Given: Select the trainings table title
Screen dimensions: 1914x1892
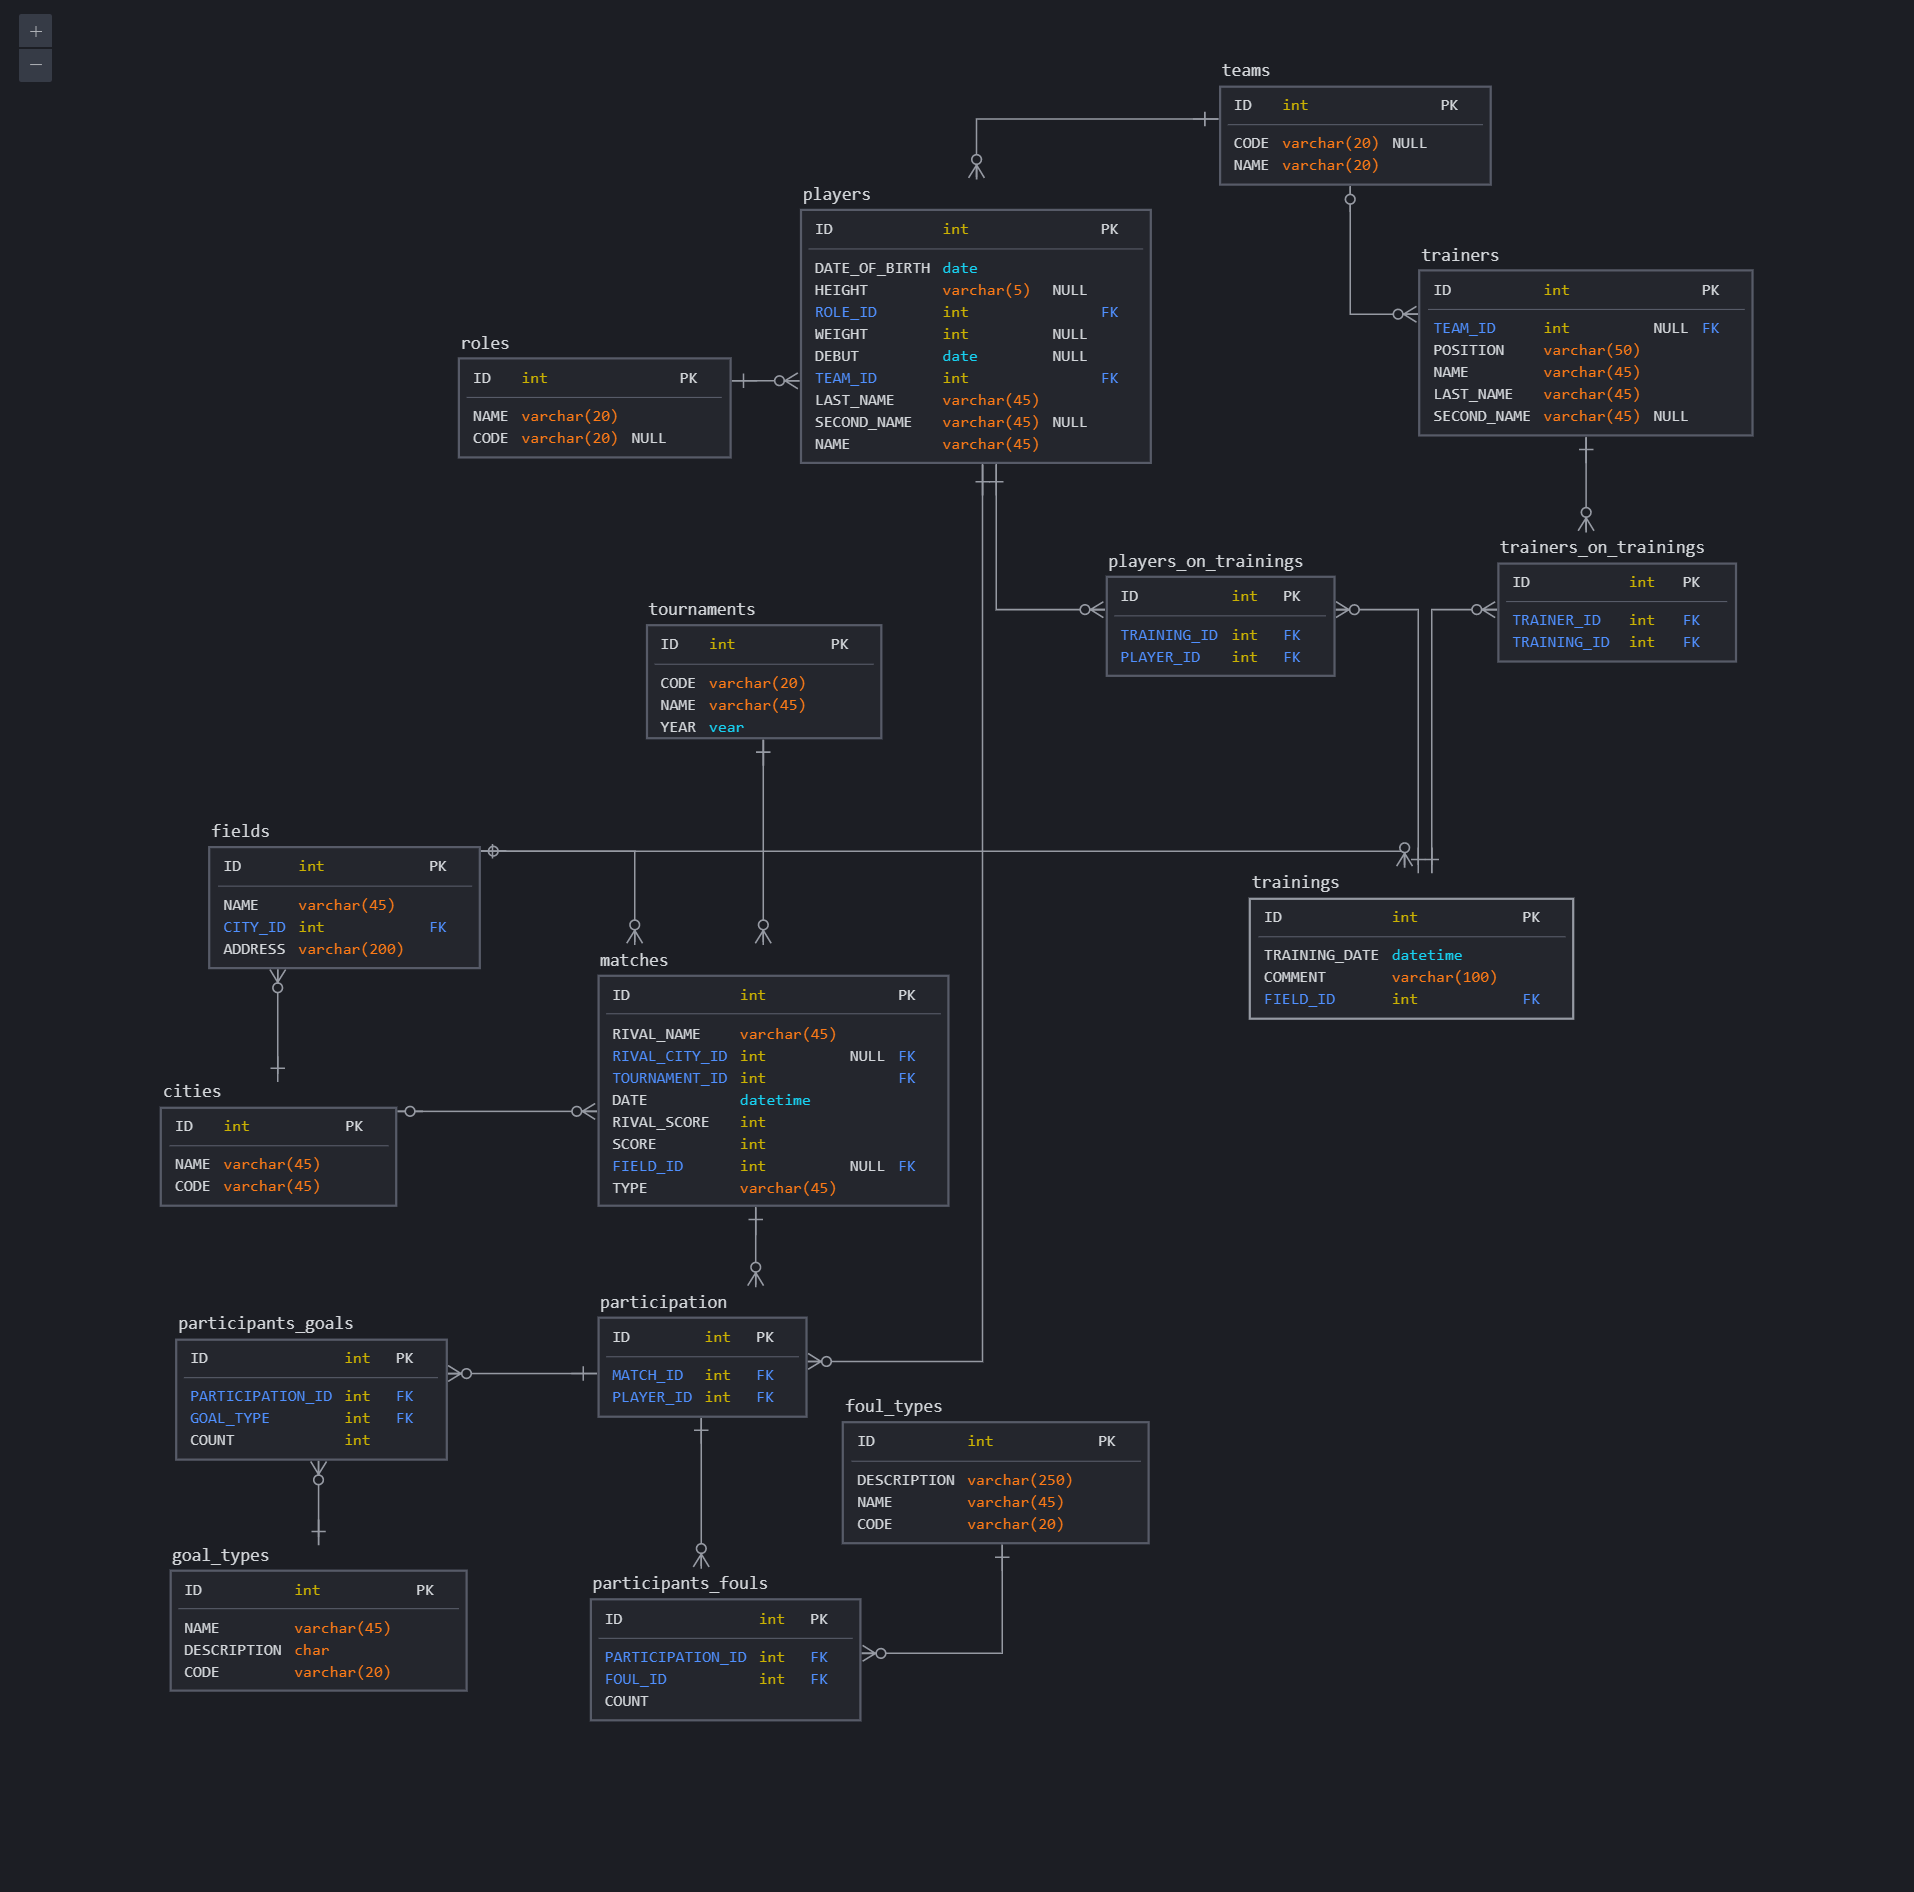Looking at the screenshot, I should (x=1295, y=882).
